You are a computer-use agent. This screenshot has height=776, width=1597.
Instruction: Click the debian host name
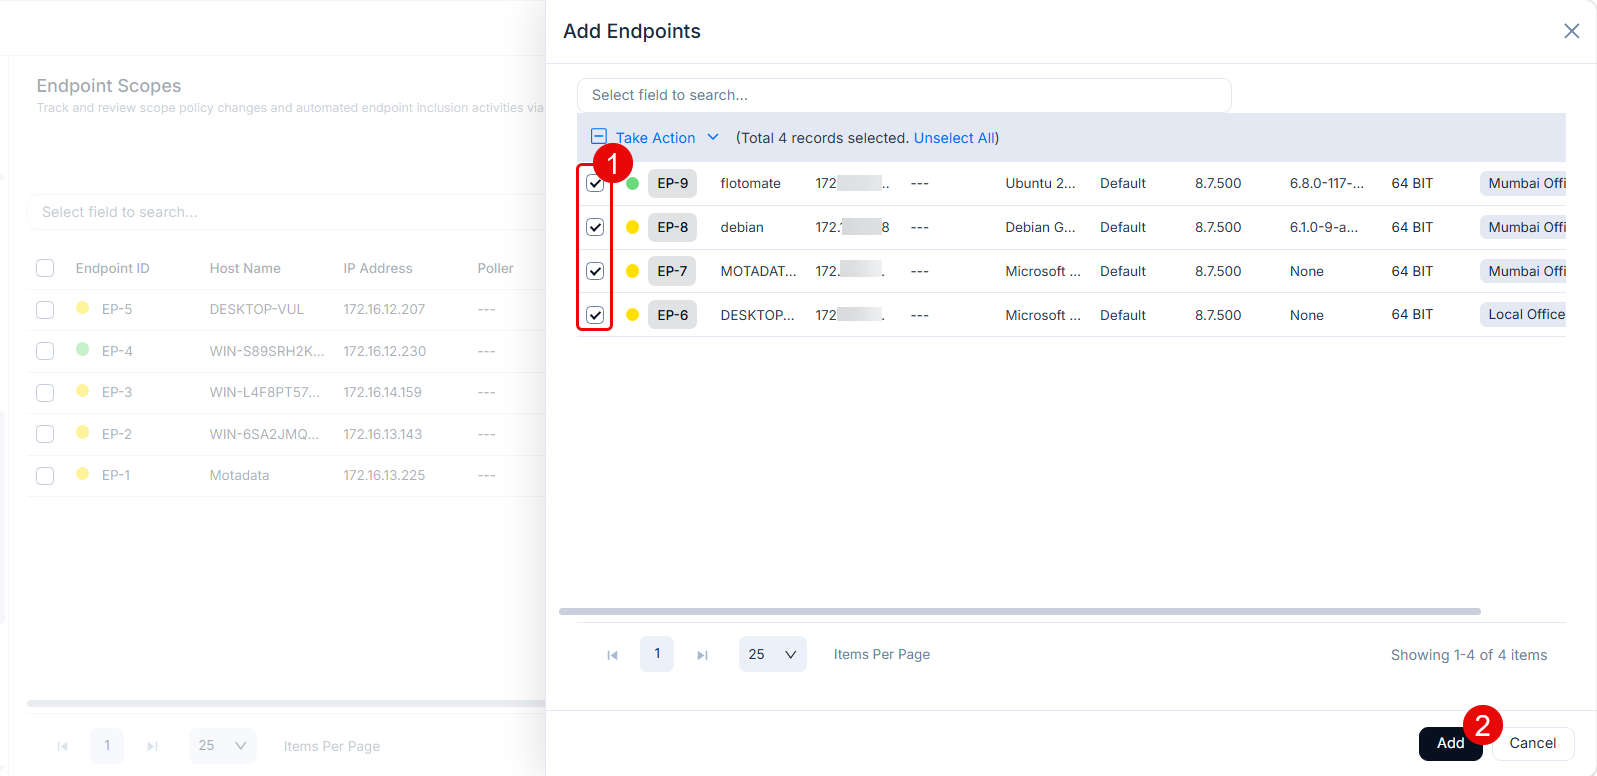(742, 227)
